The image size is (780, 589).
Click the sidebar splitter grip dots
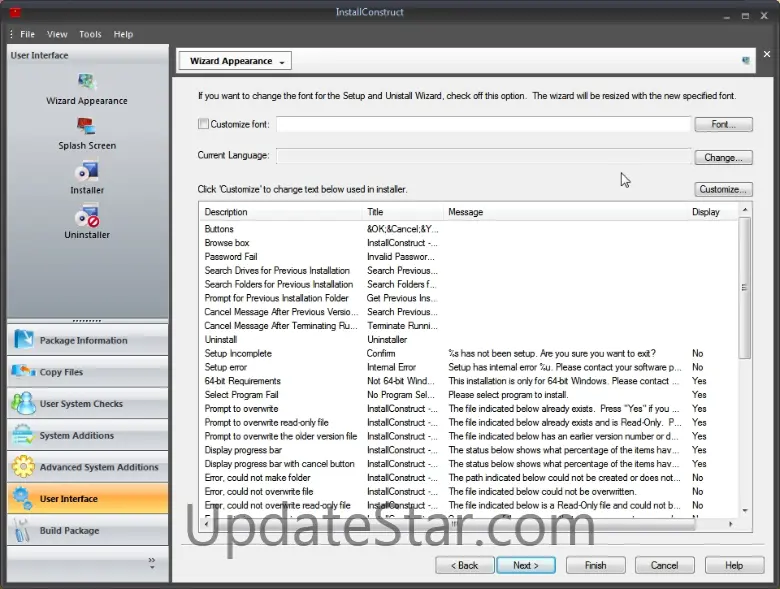pyautogui.click(x=87, y=321)
